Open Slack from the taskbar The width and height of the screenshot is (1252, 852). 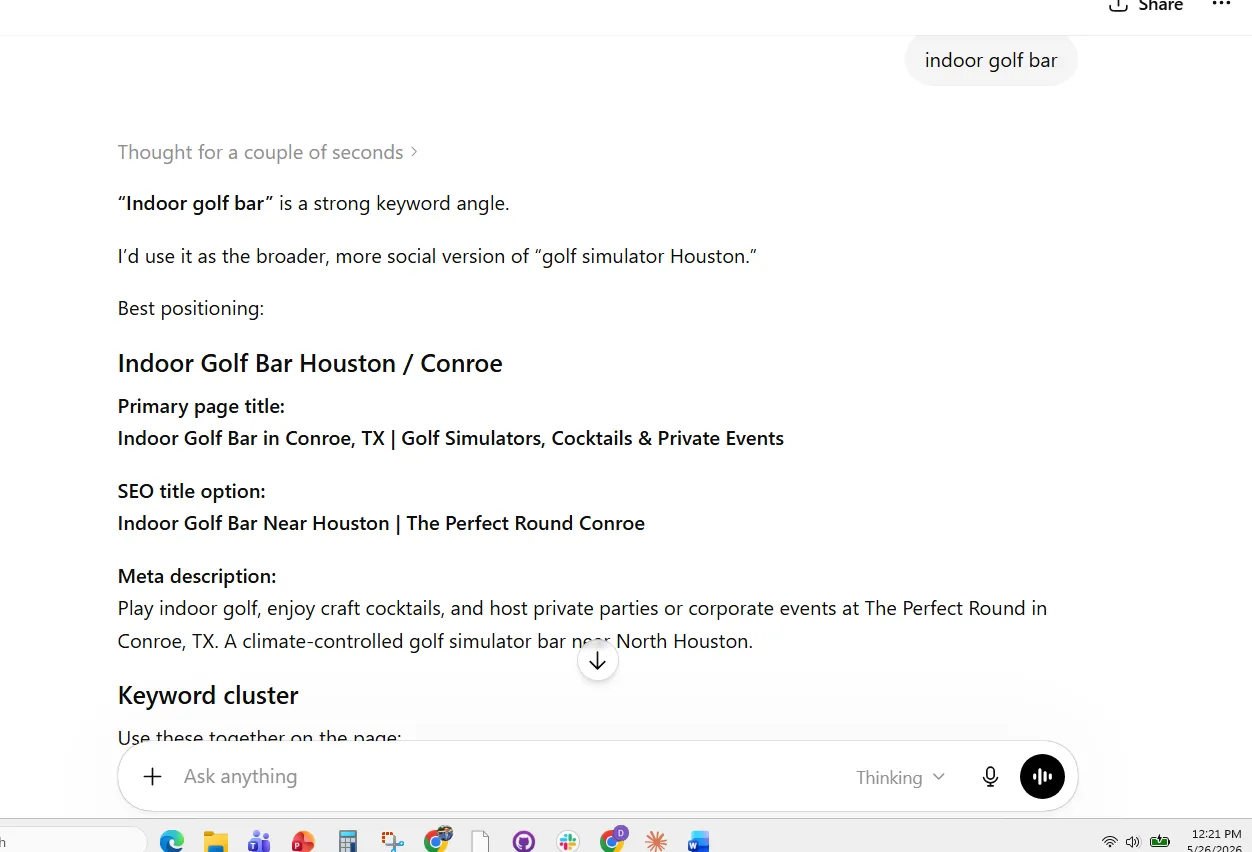coord(568,841)
